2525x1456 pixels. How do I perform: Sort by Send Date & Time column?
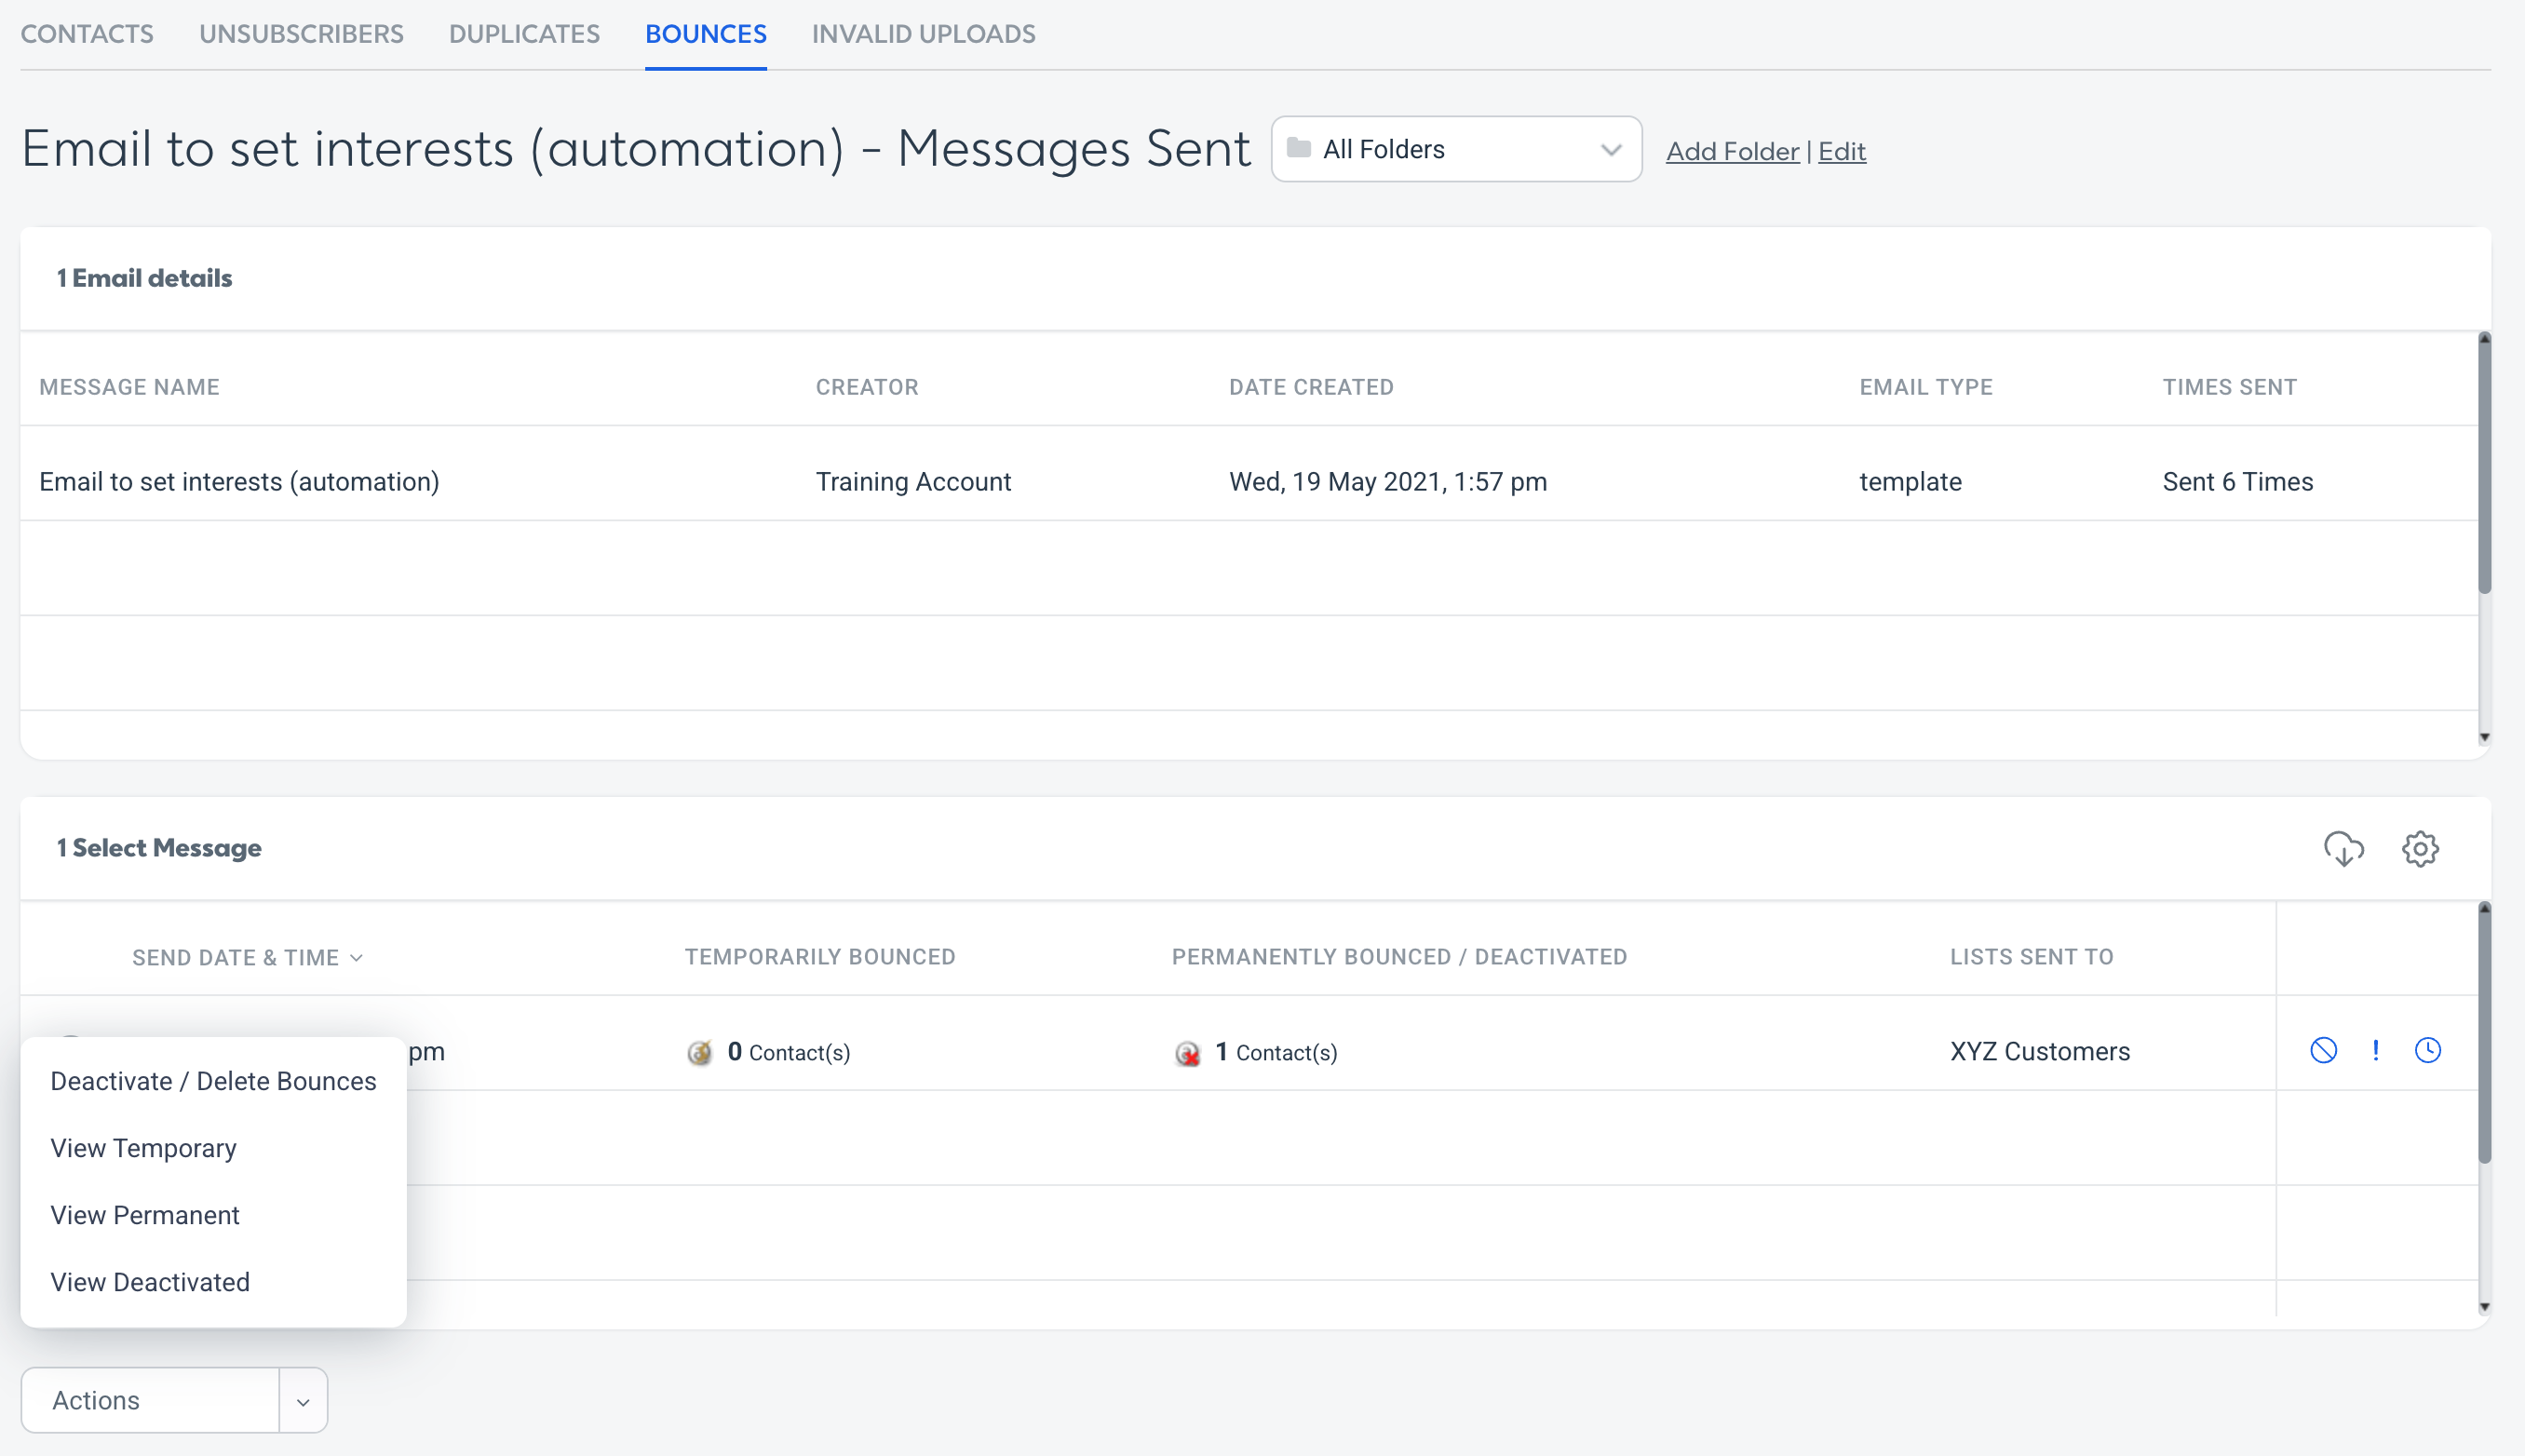[247, 958]
